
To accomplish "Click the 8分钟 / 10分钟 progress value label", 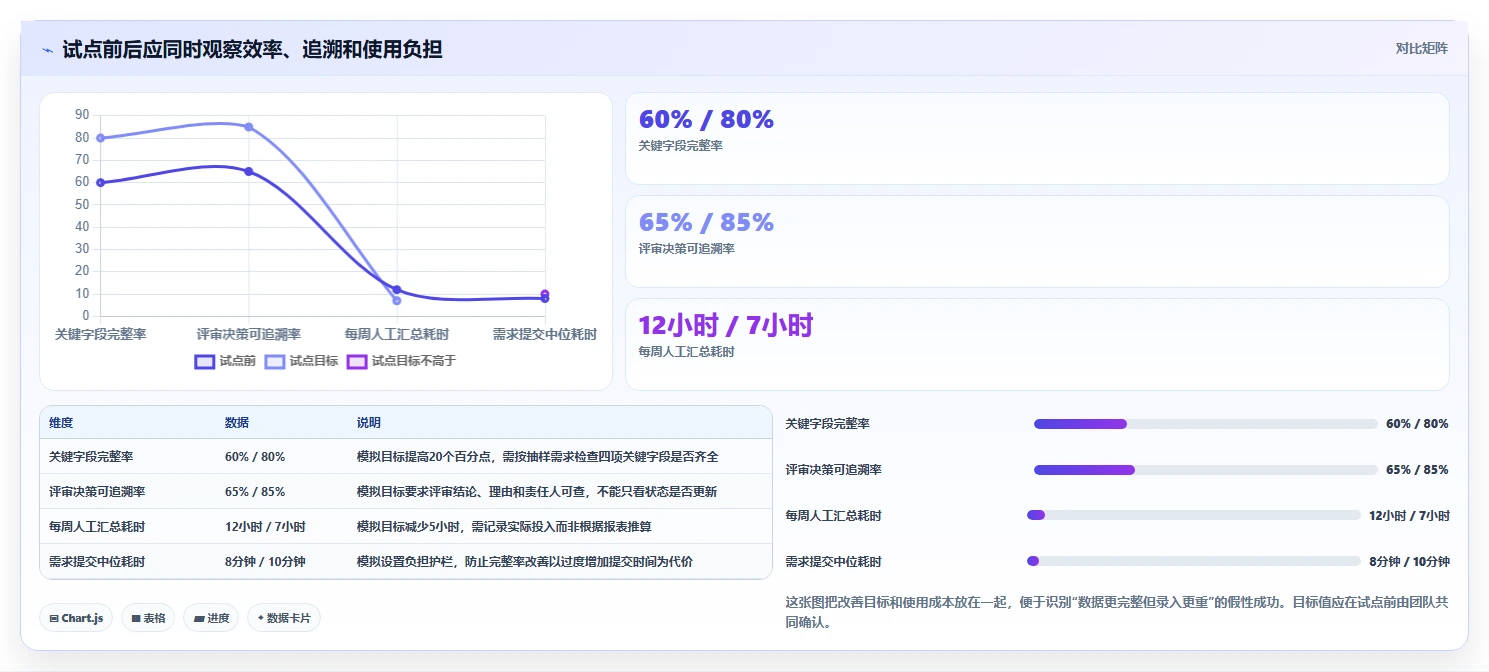I will pyautogui.click(x=1409, y=562).
